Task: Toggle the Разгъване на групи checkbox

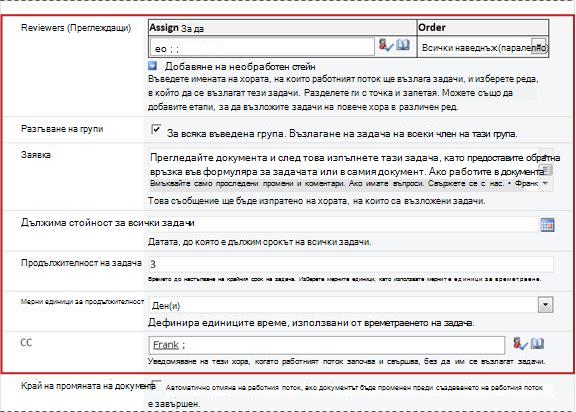Action: (x=156, y=129)
